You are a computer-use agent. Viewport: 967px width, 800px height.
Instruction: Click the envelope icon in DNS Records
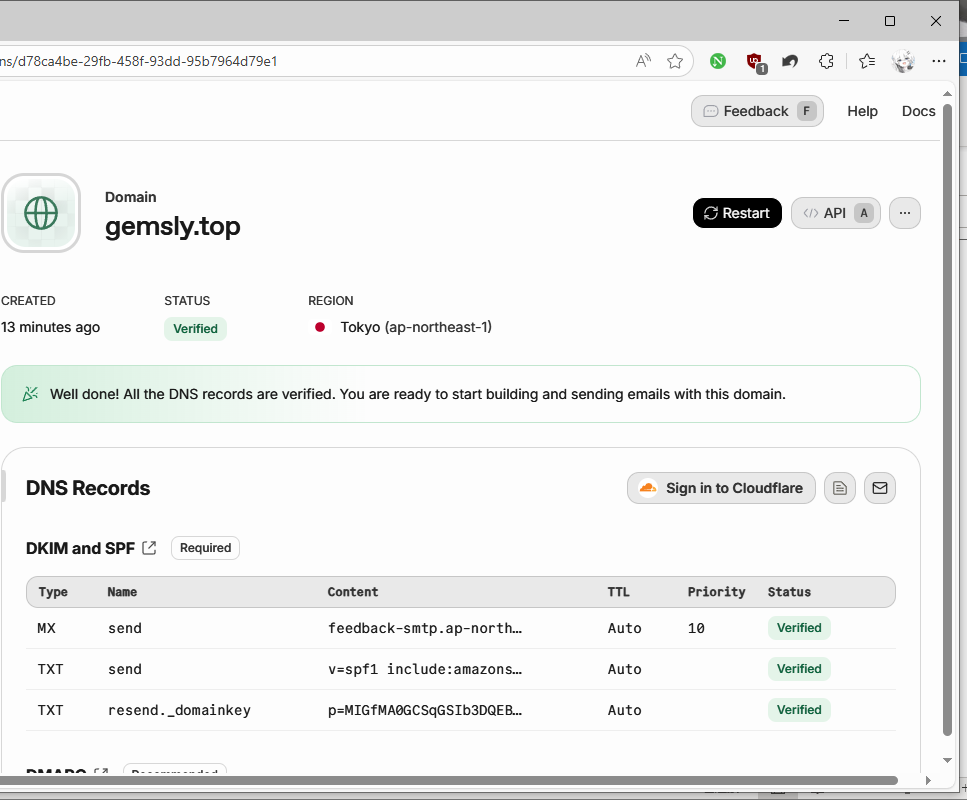tap(880, 488)
